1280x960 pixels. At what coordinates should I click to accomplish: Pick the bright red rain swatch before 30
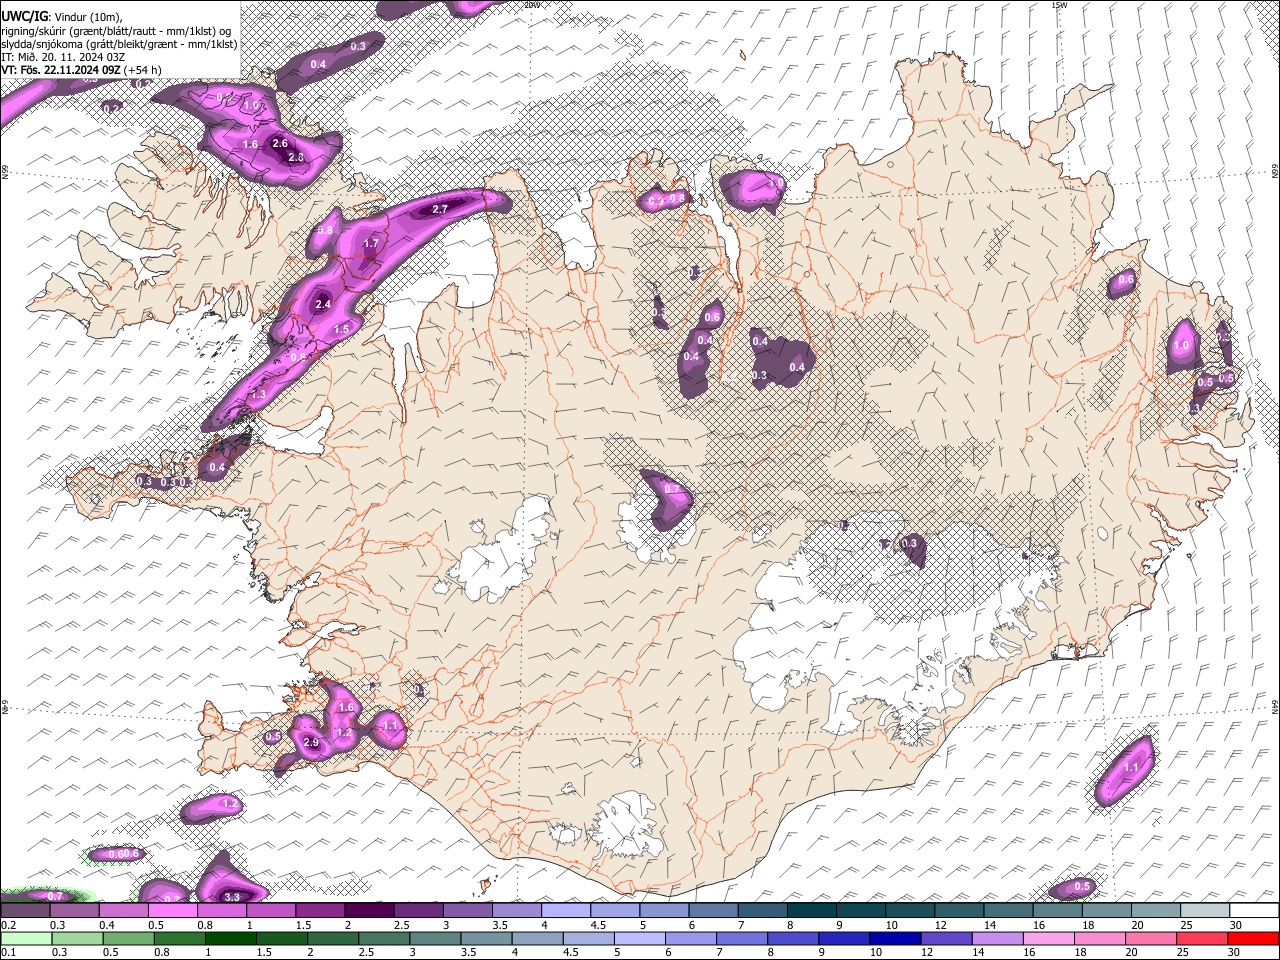1254,938
